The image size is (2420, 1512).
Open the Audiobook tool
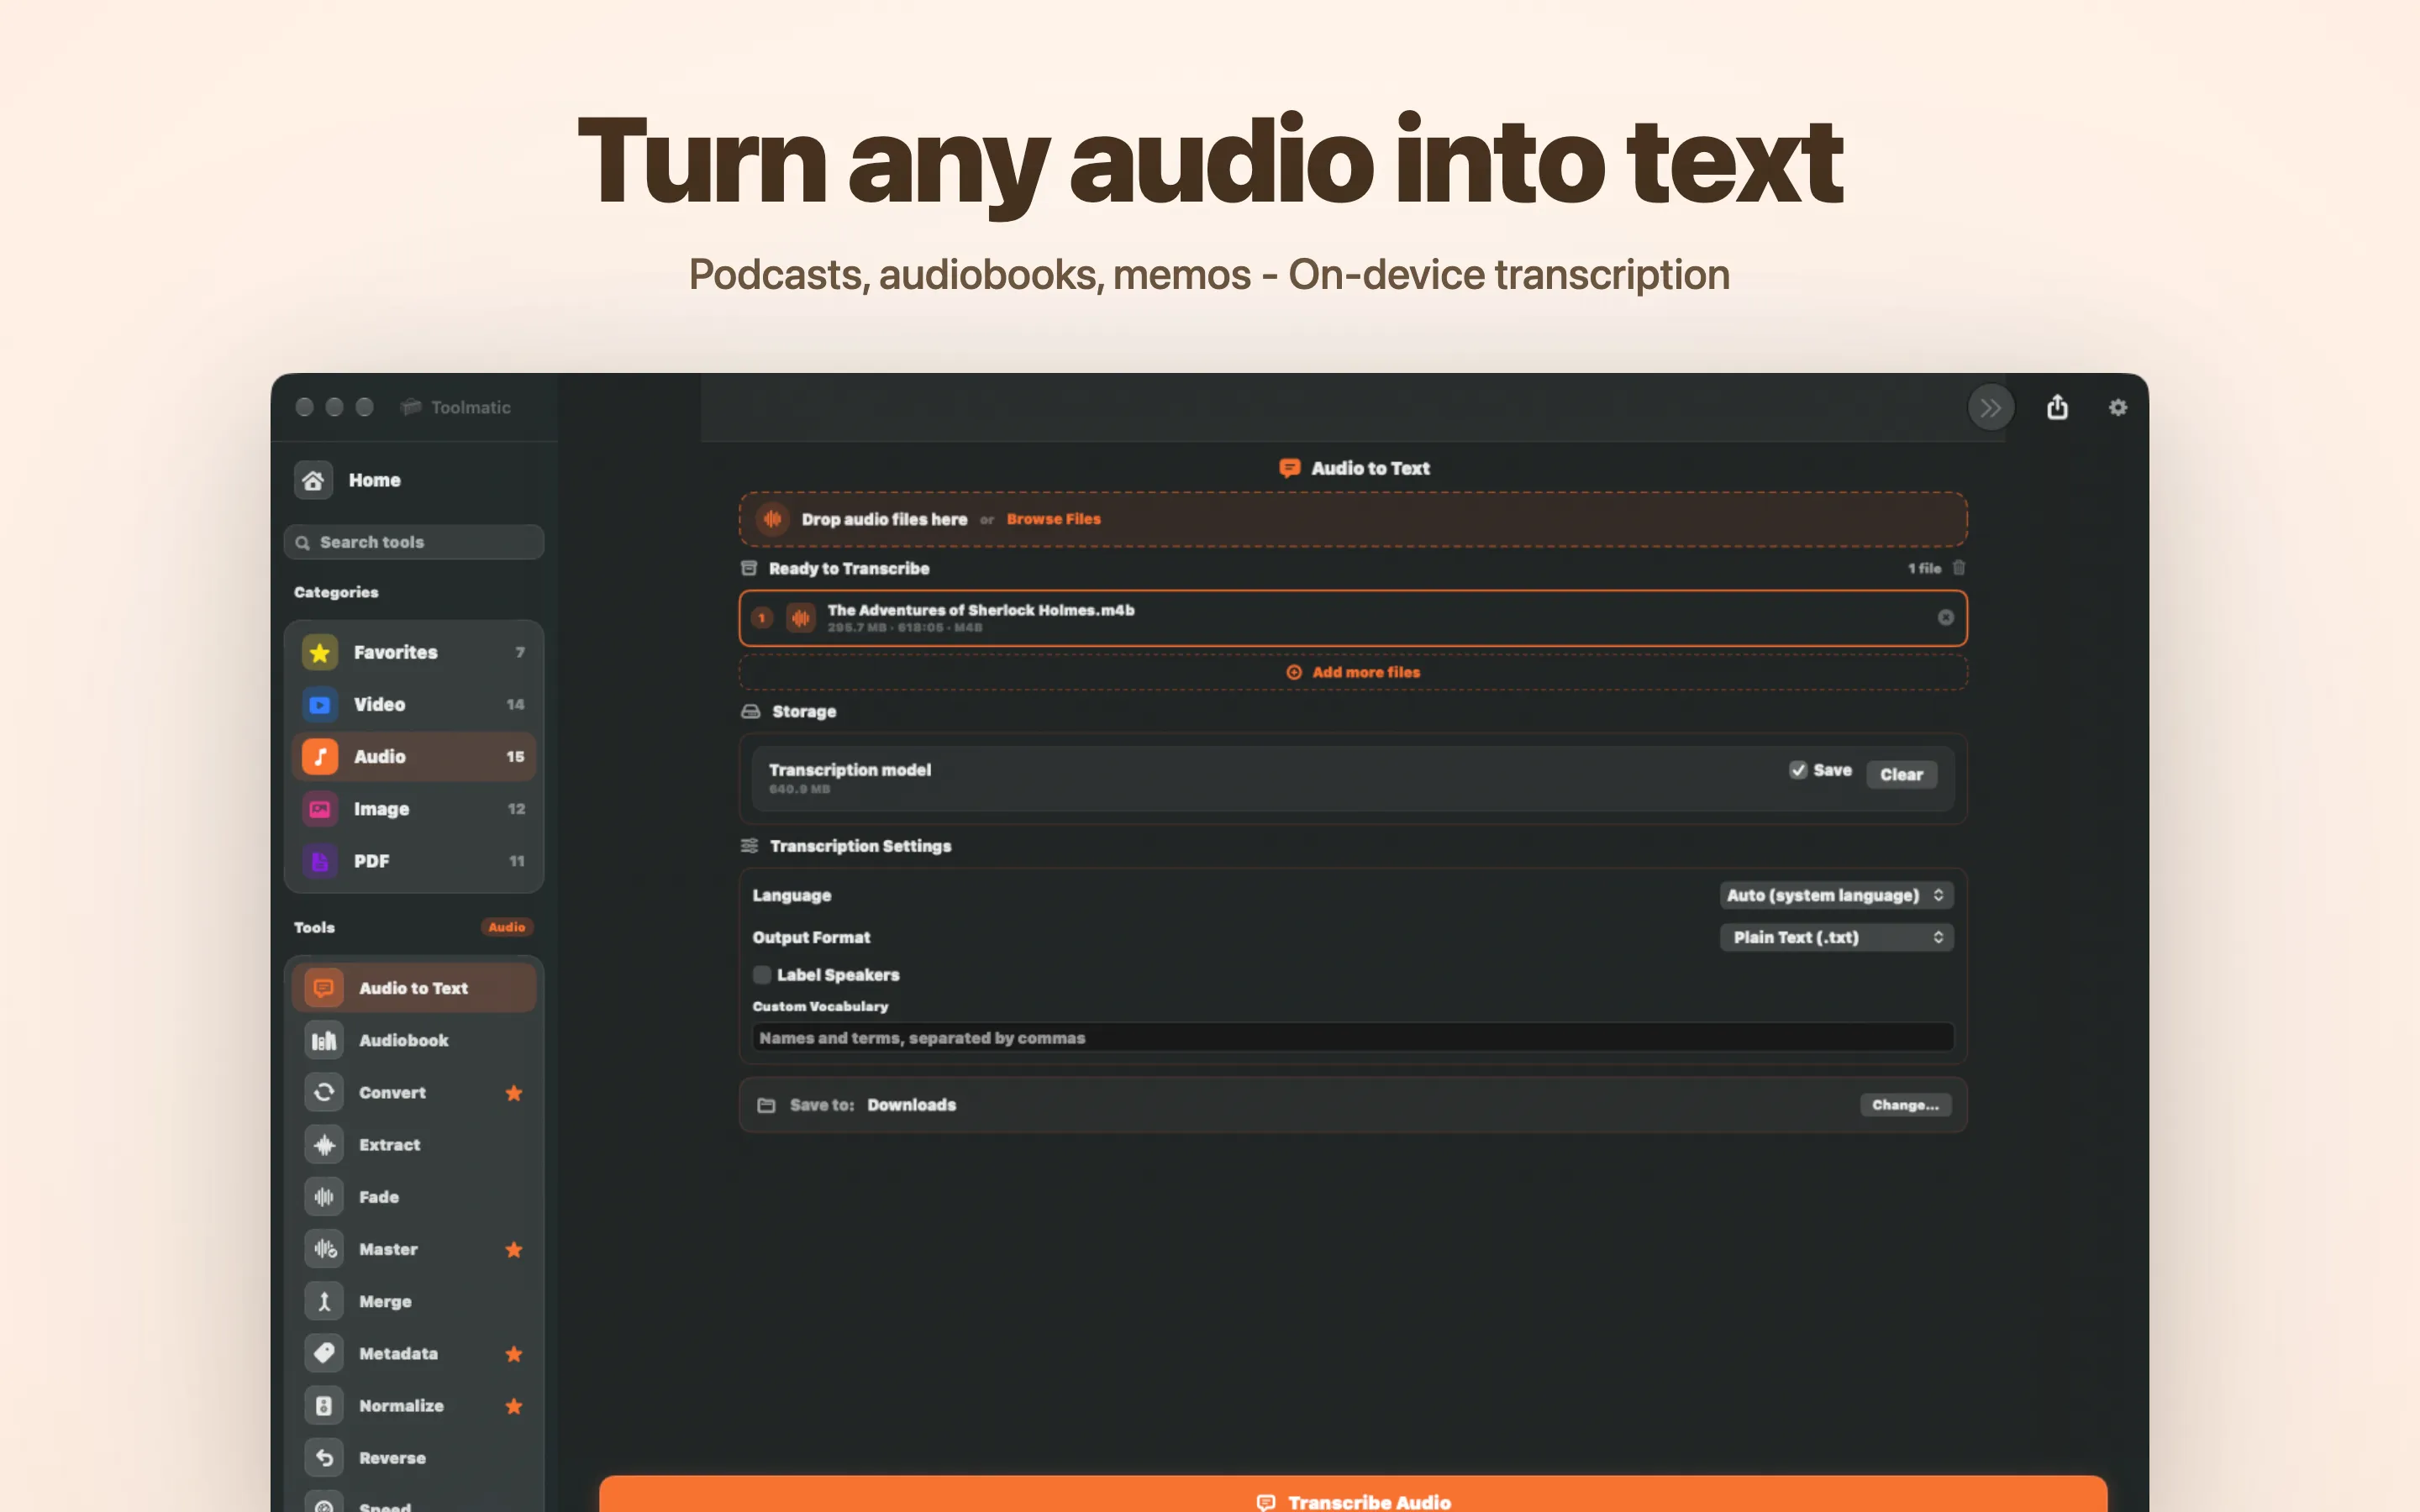pos(414,1040)
